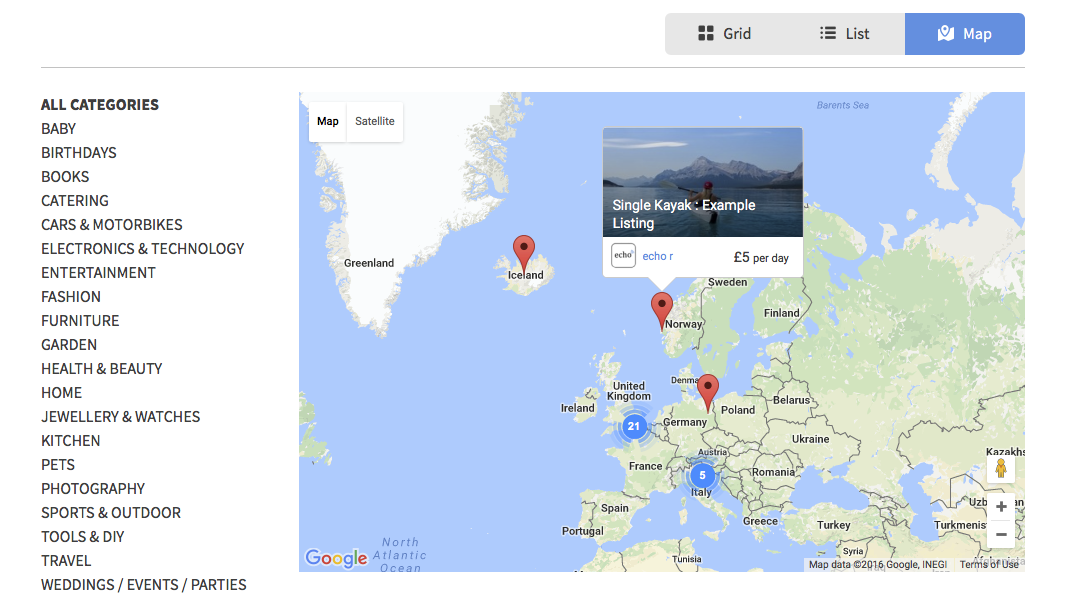Viewport: 1075px width, 597px height.
Task: Click the echo user avatar
Action: (x=623, y=256)
